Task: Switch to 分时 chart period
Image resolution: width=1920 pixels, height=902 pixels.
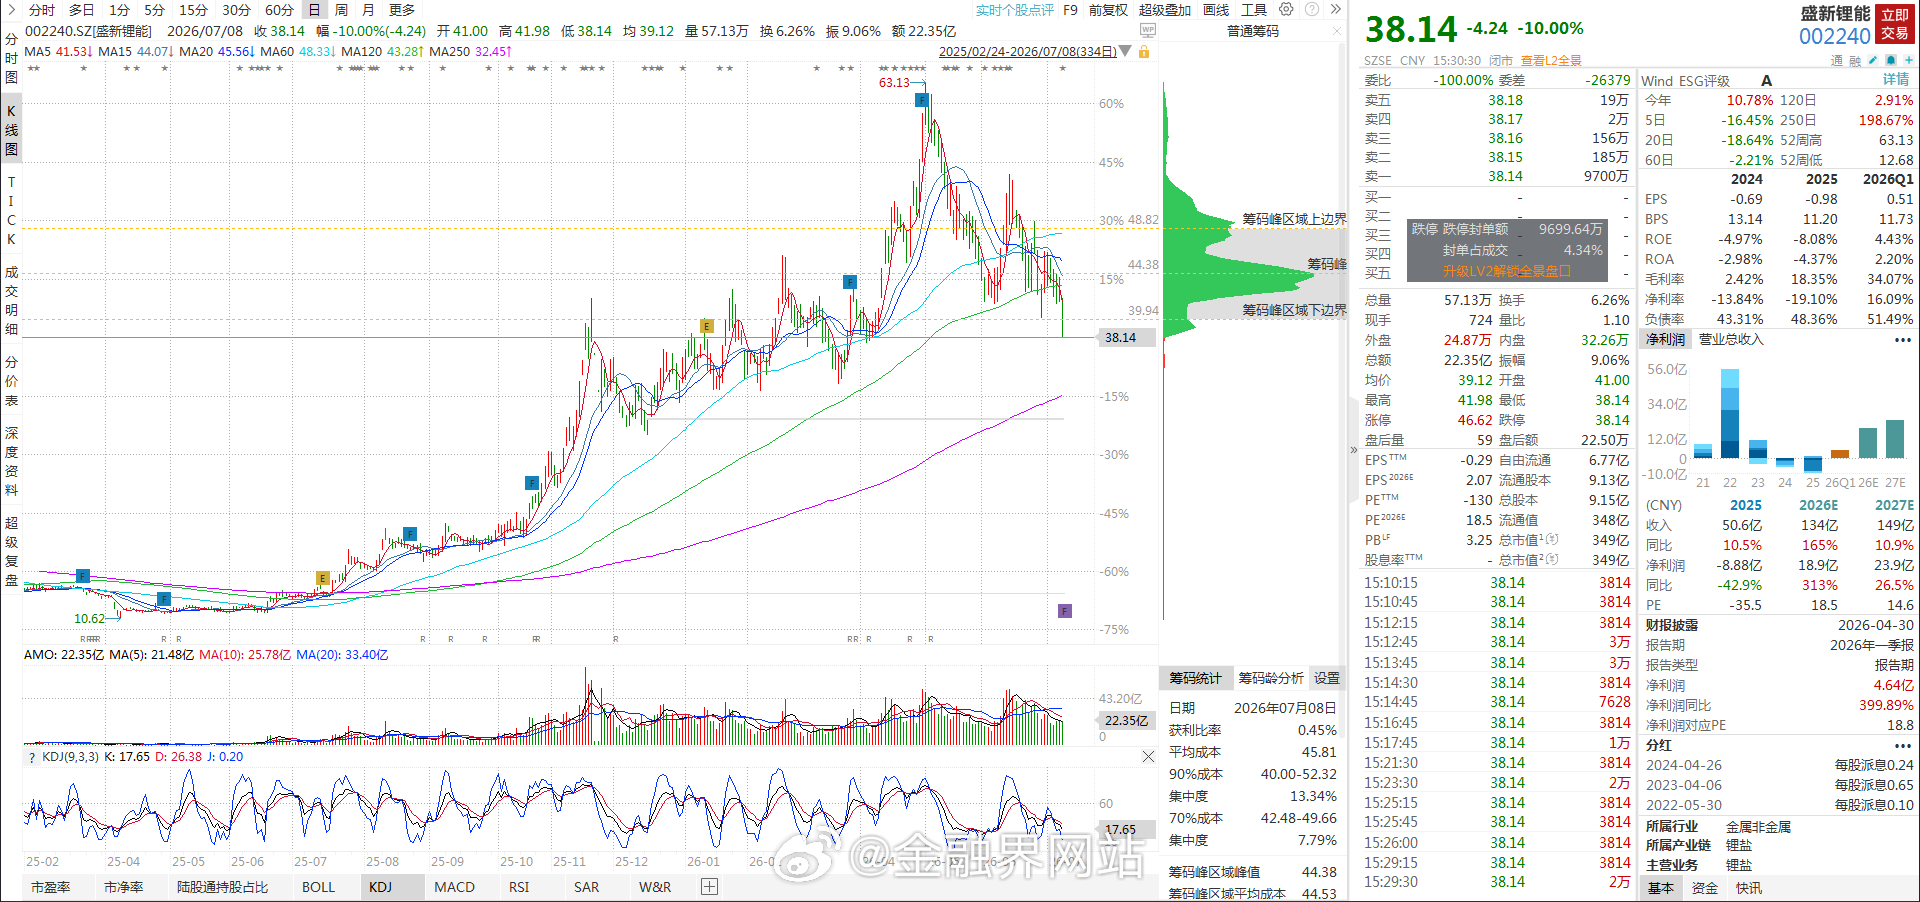Action: click(42, 9)
